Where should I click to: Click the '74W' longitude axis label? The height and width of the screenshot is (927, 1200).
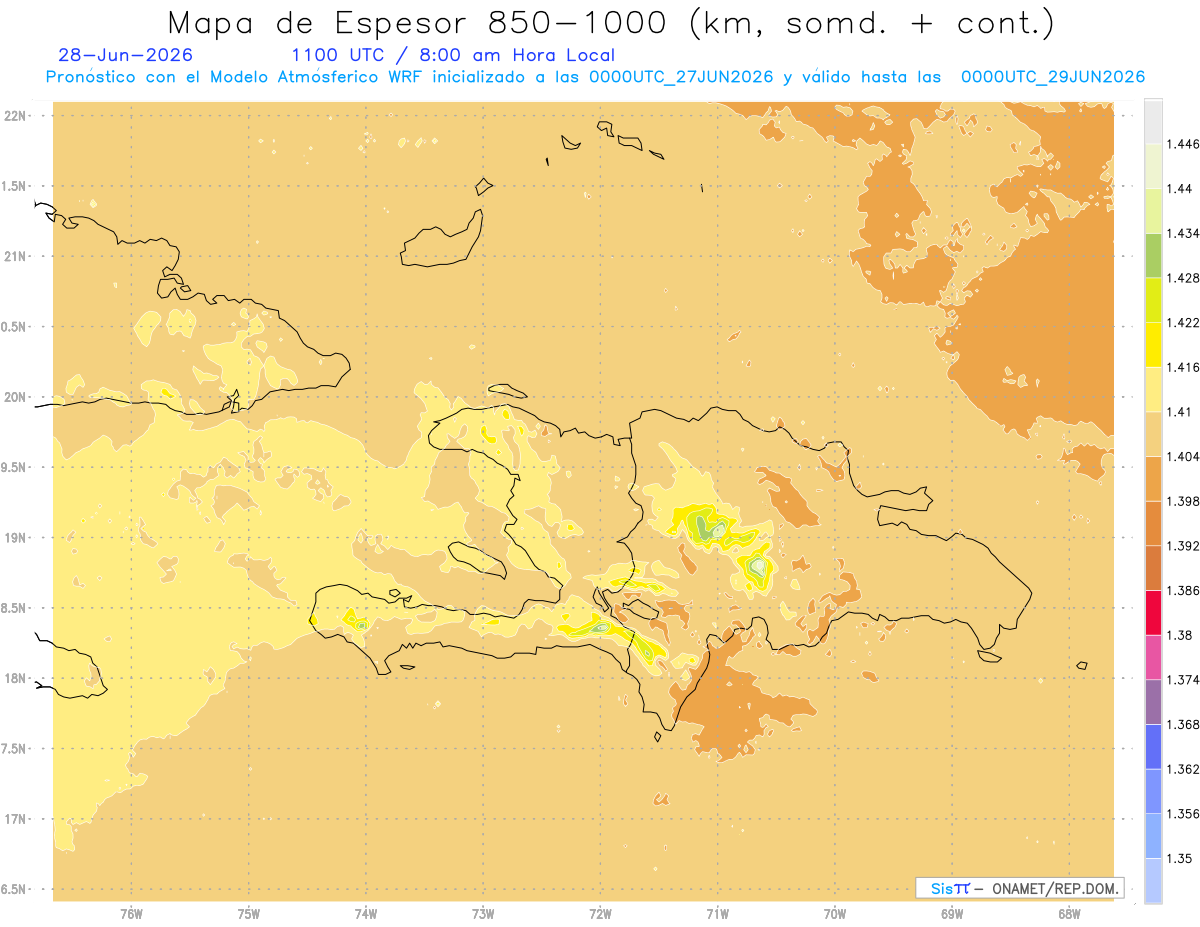tap(366, 913)
